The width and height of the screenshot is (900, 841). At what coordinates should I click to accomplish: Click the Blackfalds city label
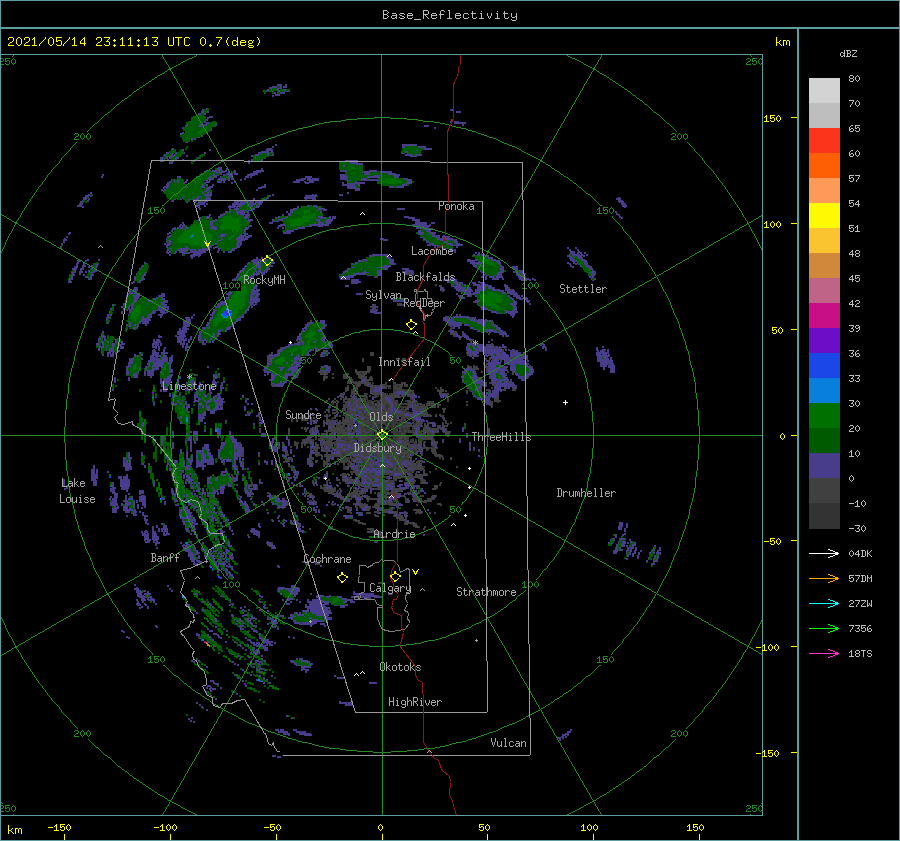425,277
